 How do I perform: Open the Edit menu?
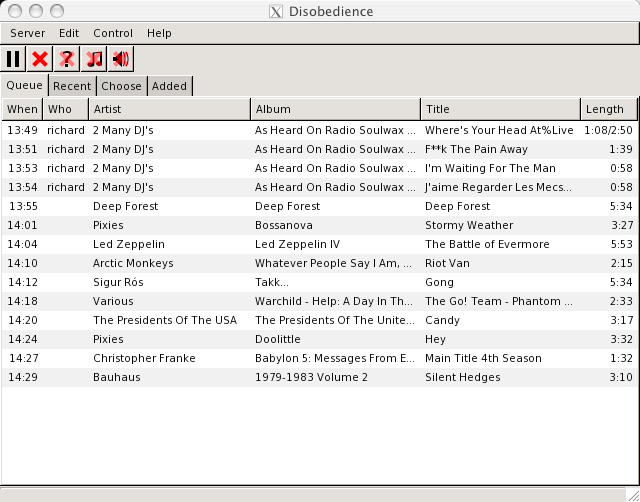[69, 33]
